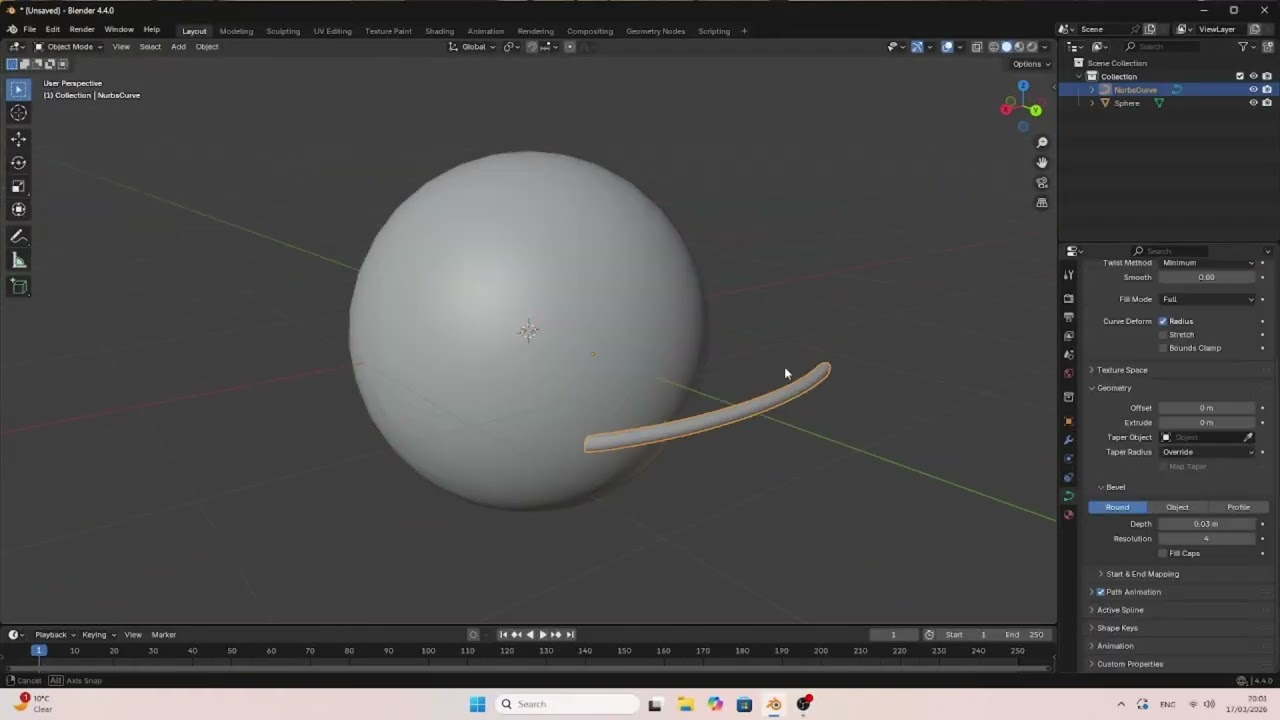Activate the Move tool
Viewport: 1280px width, 720px height.
point(18,139)
